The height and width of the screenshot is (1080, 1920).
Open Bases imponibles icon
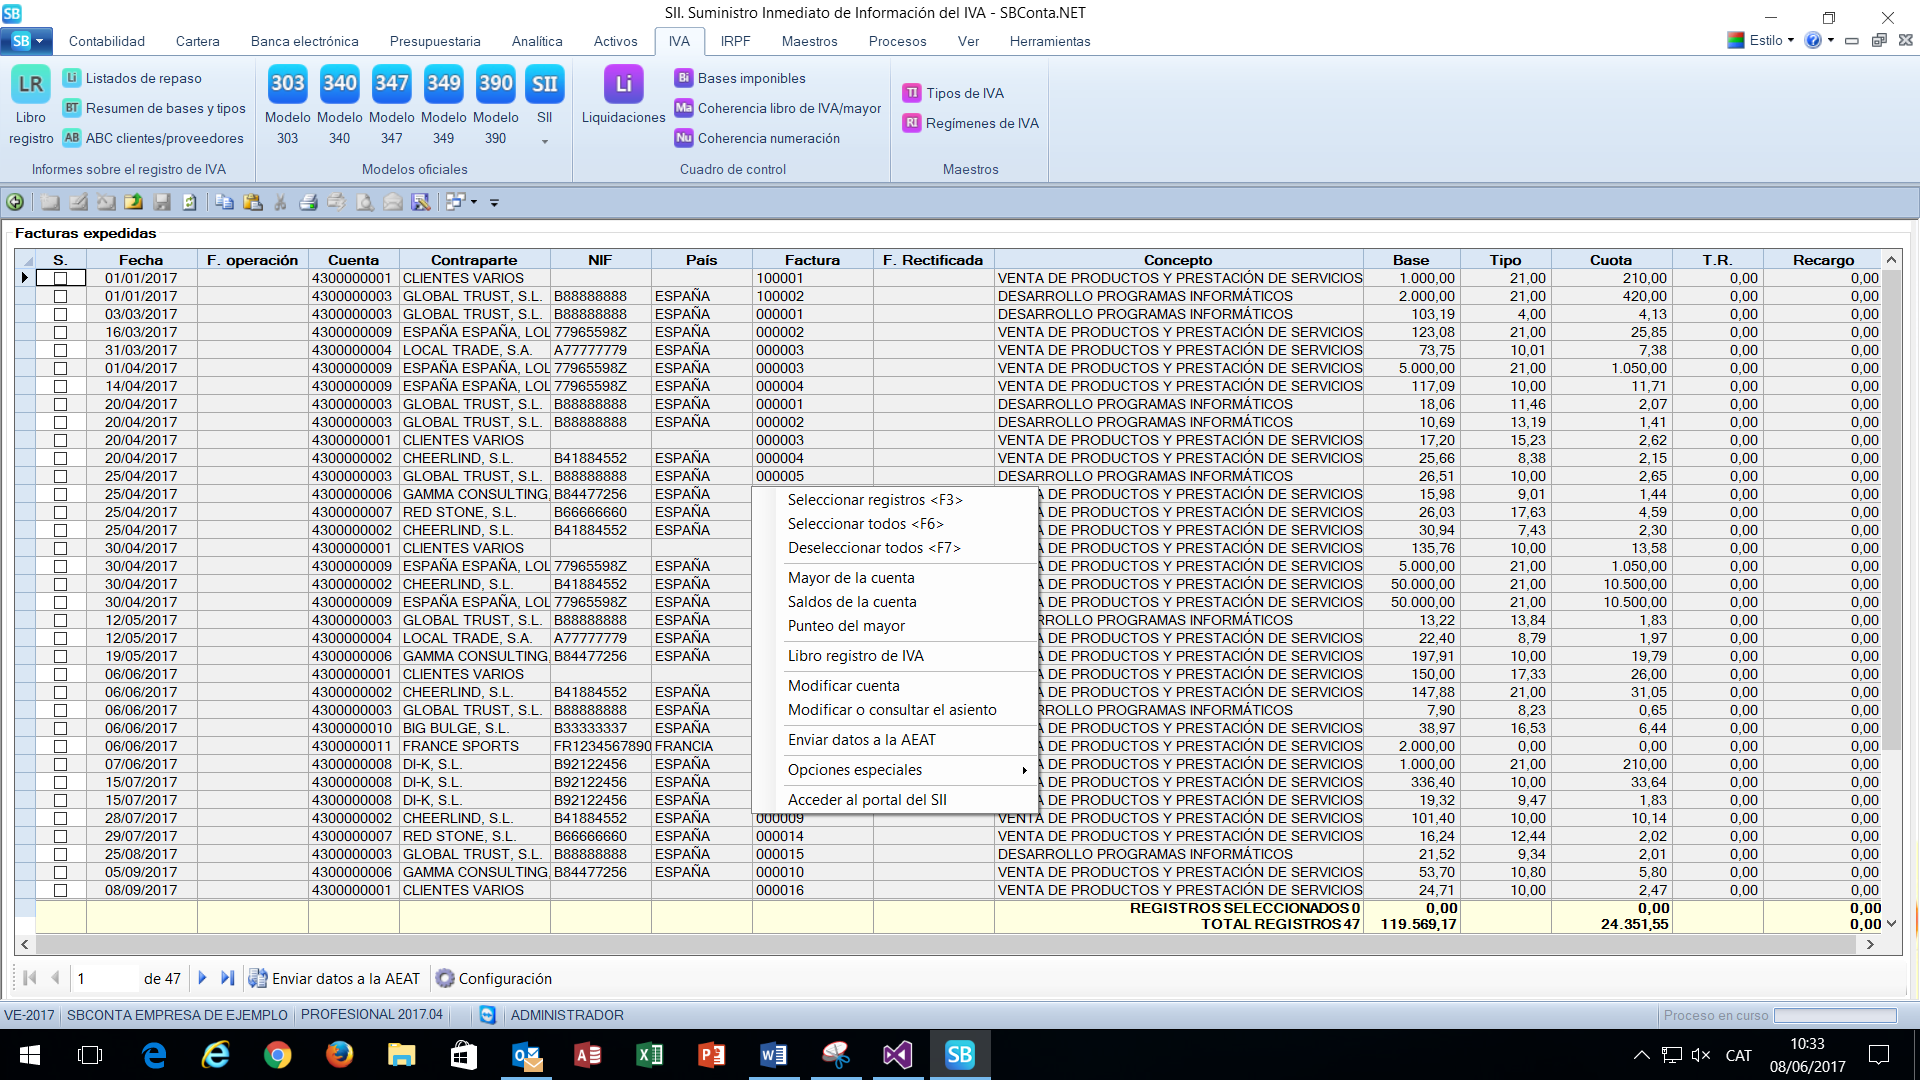(x=684, y=78)
